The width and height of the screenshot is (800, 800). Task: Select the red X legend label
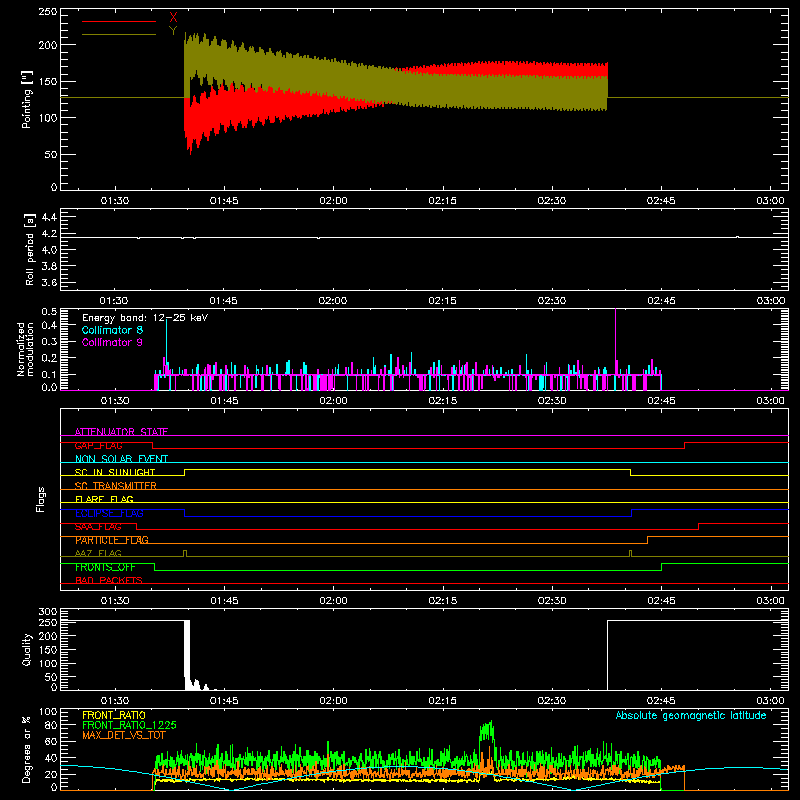[173, 18]
